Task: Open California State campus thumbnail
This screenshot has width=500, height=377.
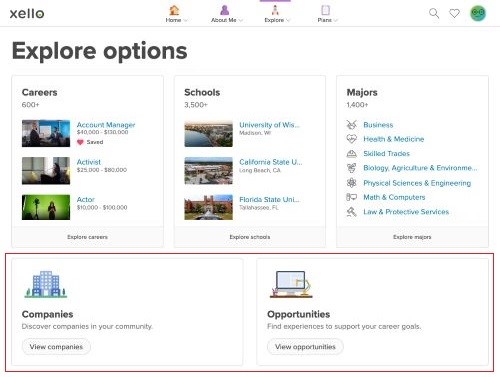Action: point(209,171)
